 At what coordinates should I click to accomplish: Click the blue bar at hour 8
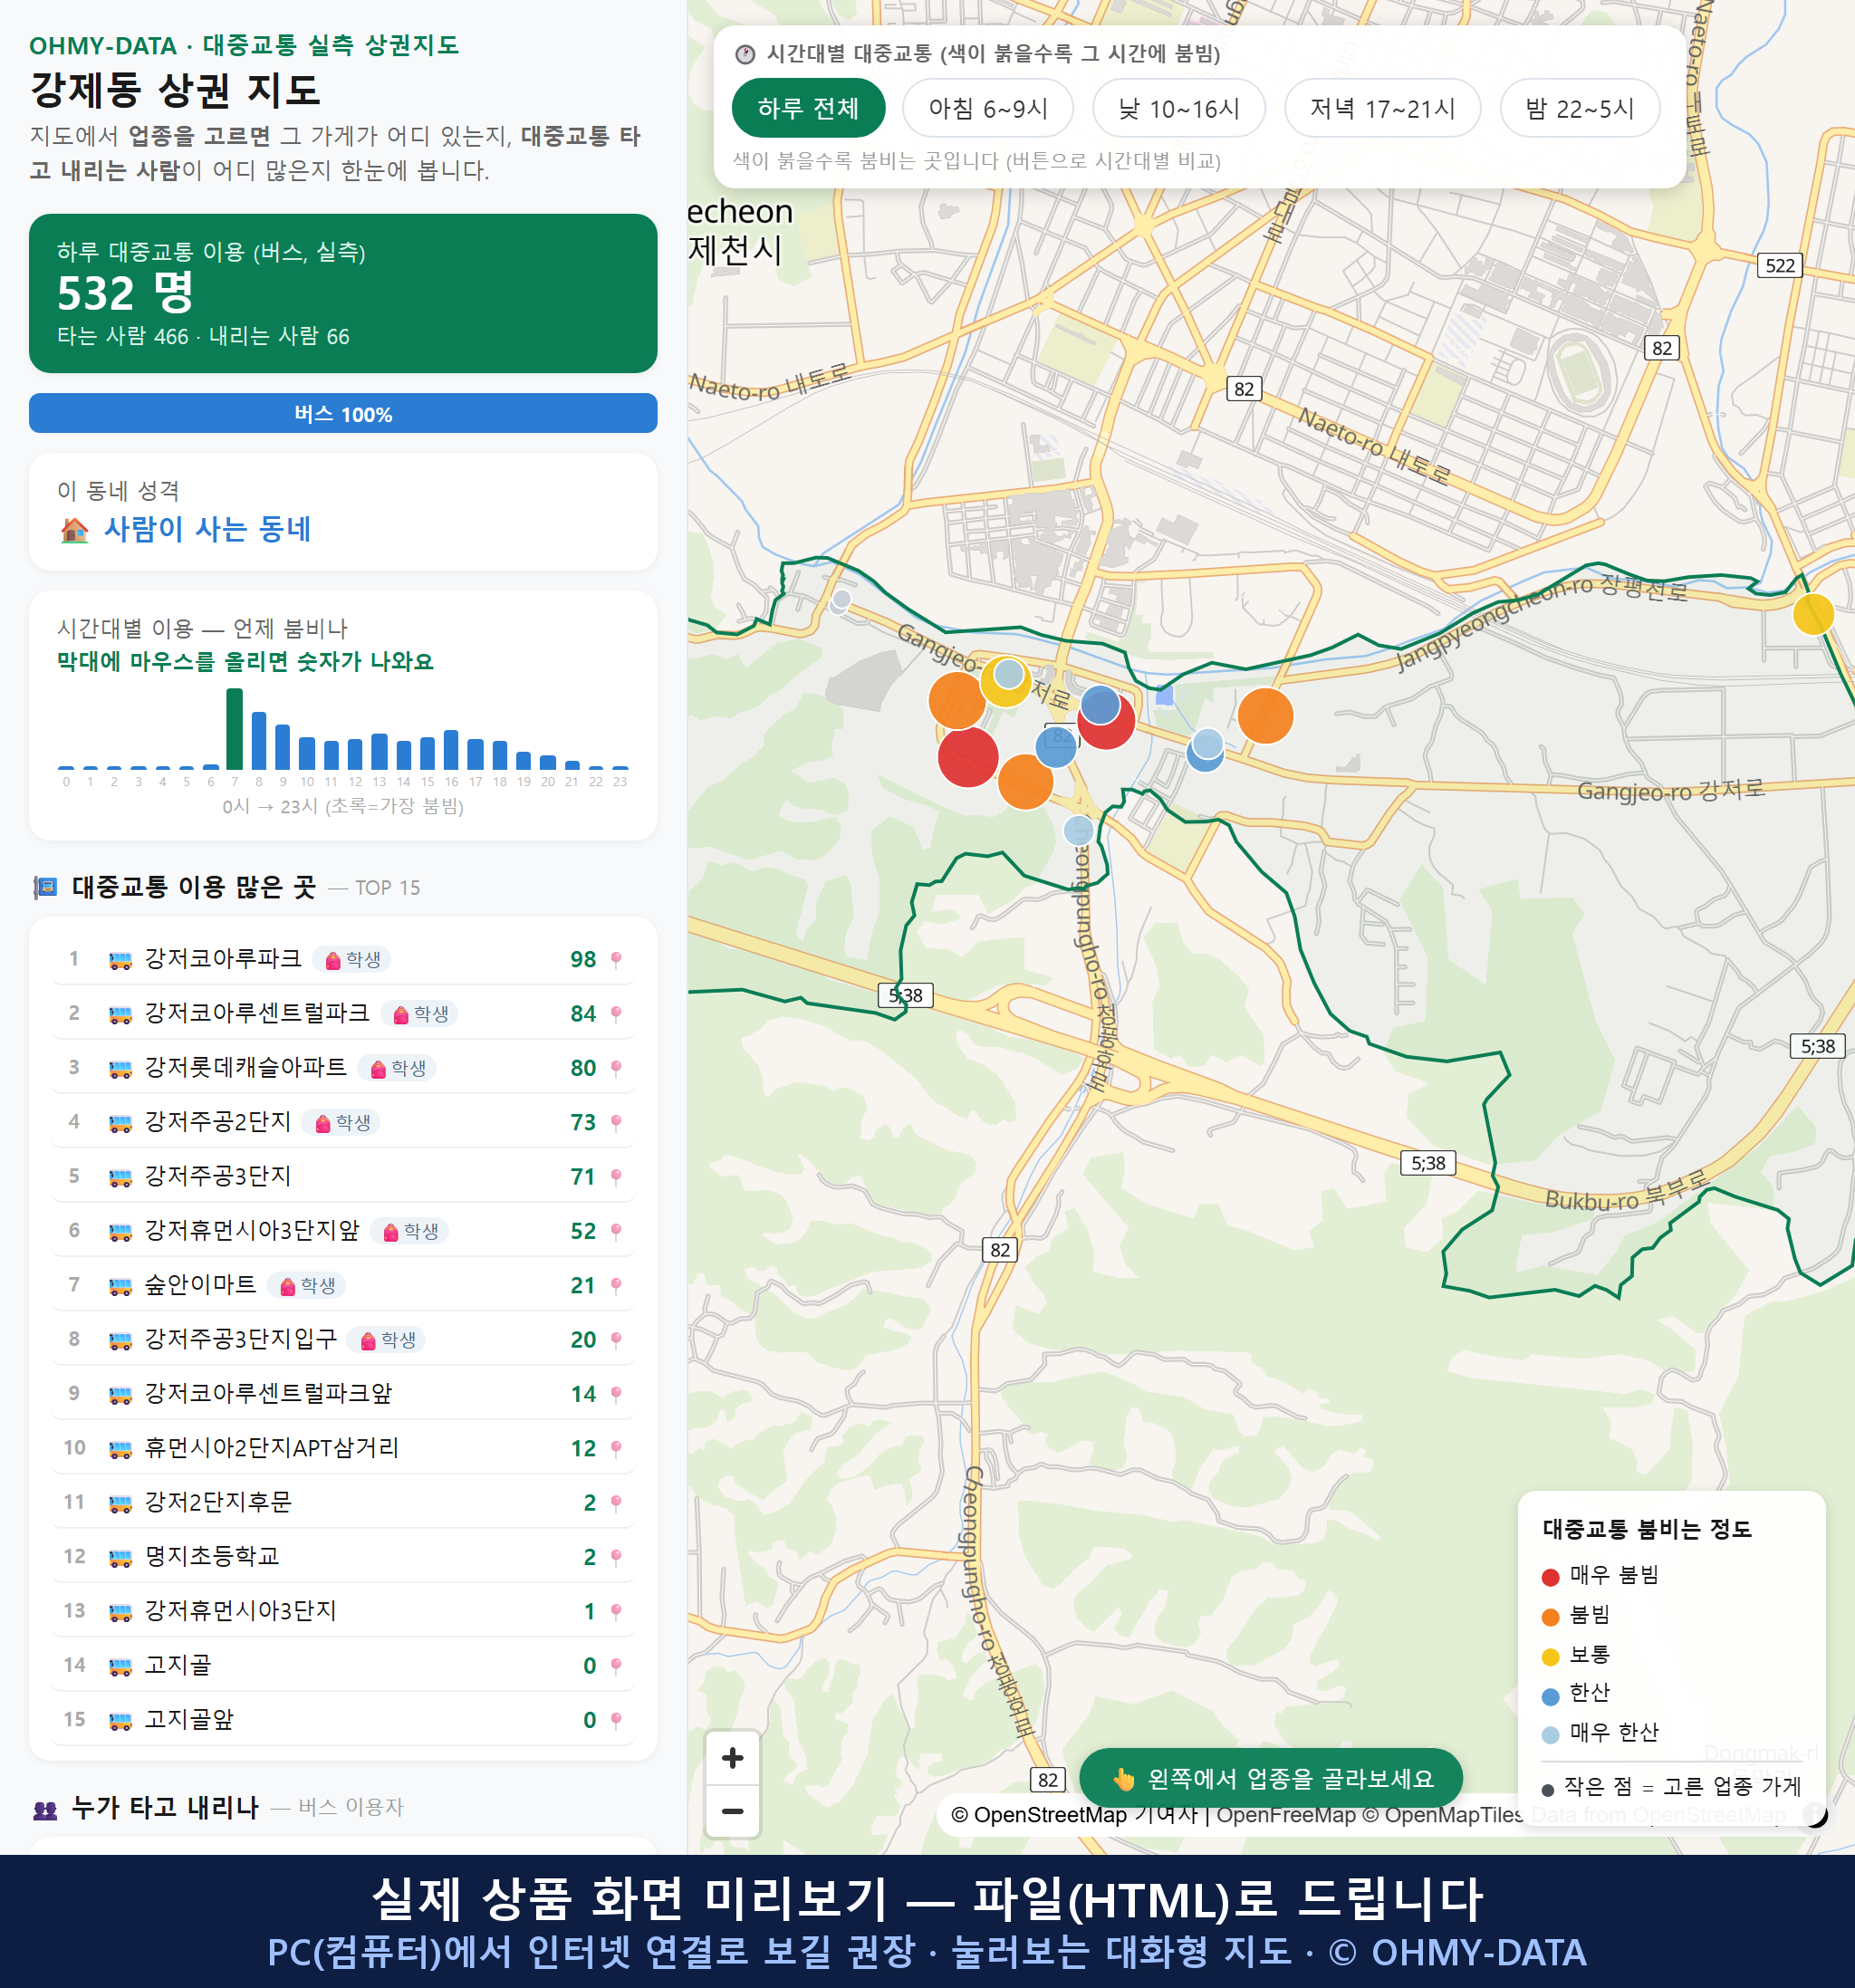tap(258, 740)
